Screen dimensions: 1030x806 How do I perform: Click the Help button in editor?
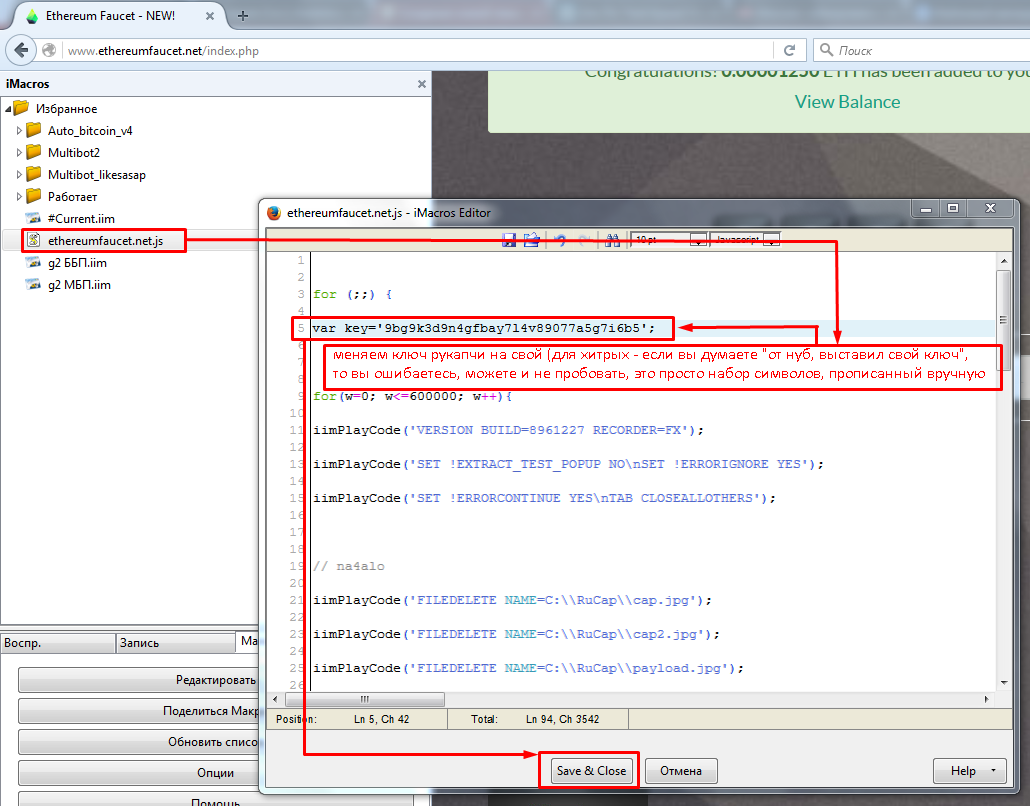tap(970, 771)
